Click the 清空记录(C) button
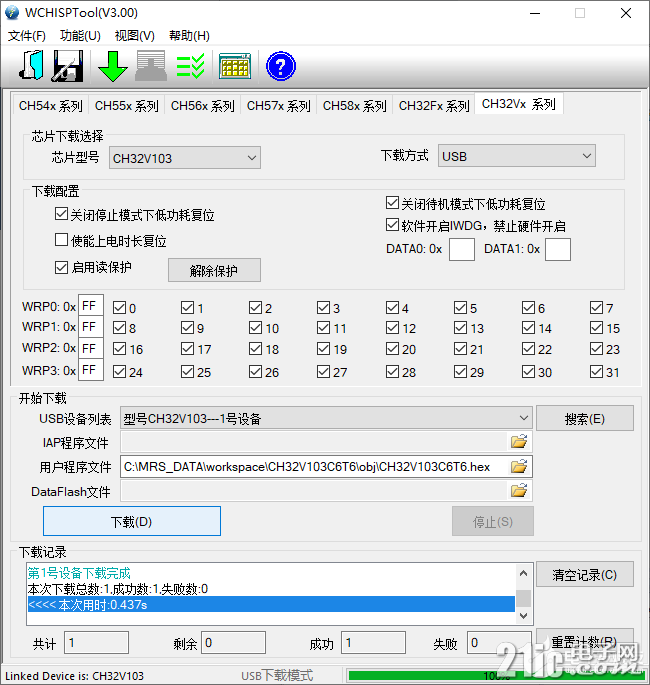Image resolution: width=650 pixels, height=685 pixels. tap(584, 574)
